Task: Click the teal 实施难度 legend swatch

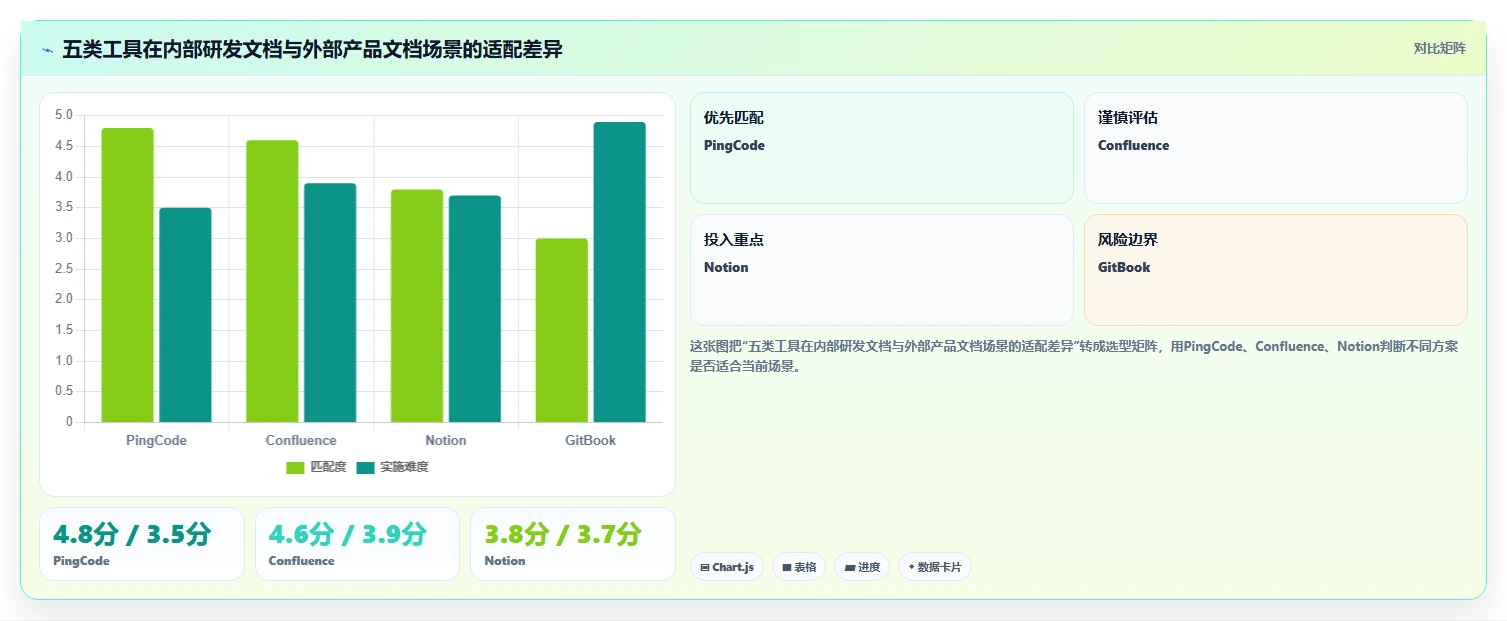Action: (x=365, y=468)
